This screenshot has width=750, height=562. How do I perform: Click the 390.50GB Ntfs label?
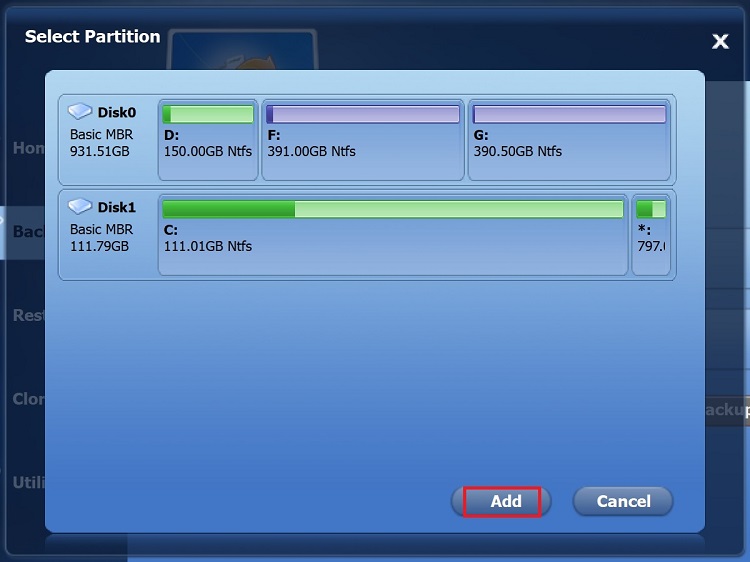click(x=518, y=151)
